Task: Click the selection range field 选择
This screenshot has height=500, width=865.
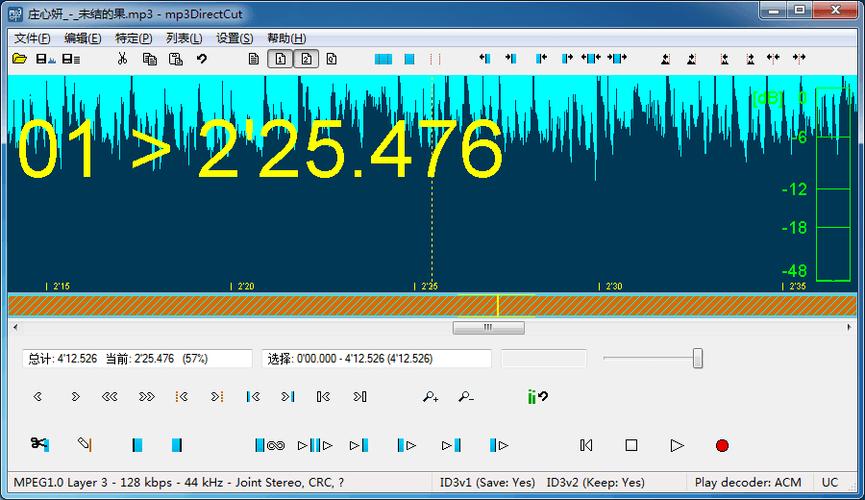Action: pos(376,359)
